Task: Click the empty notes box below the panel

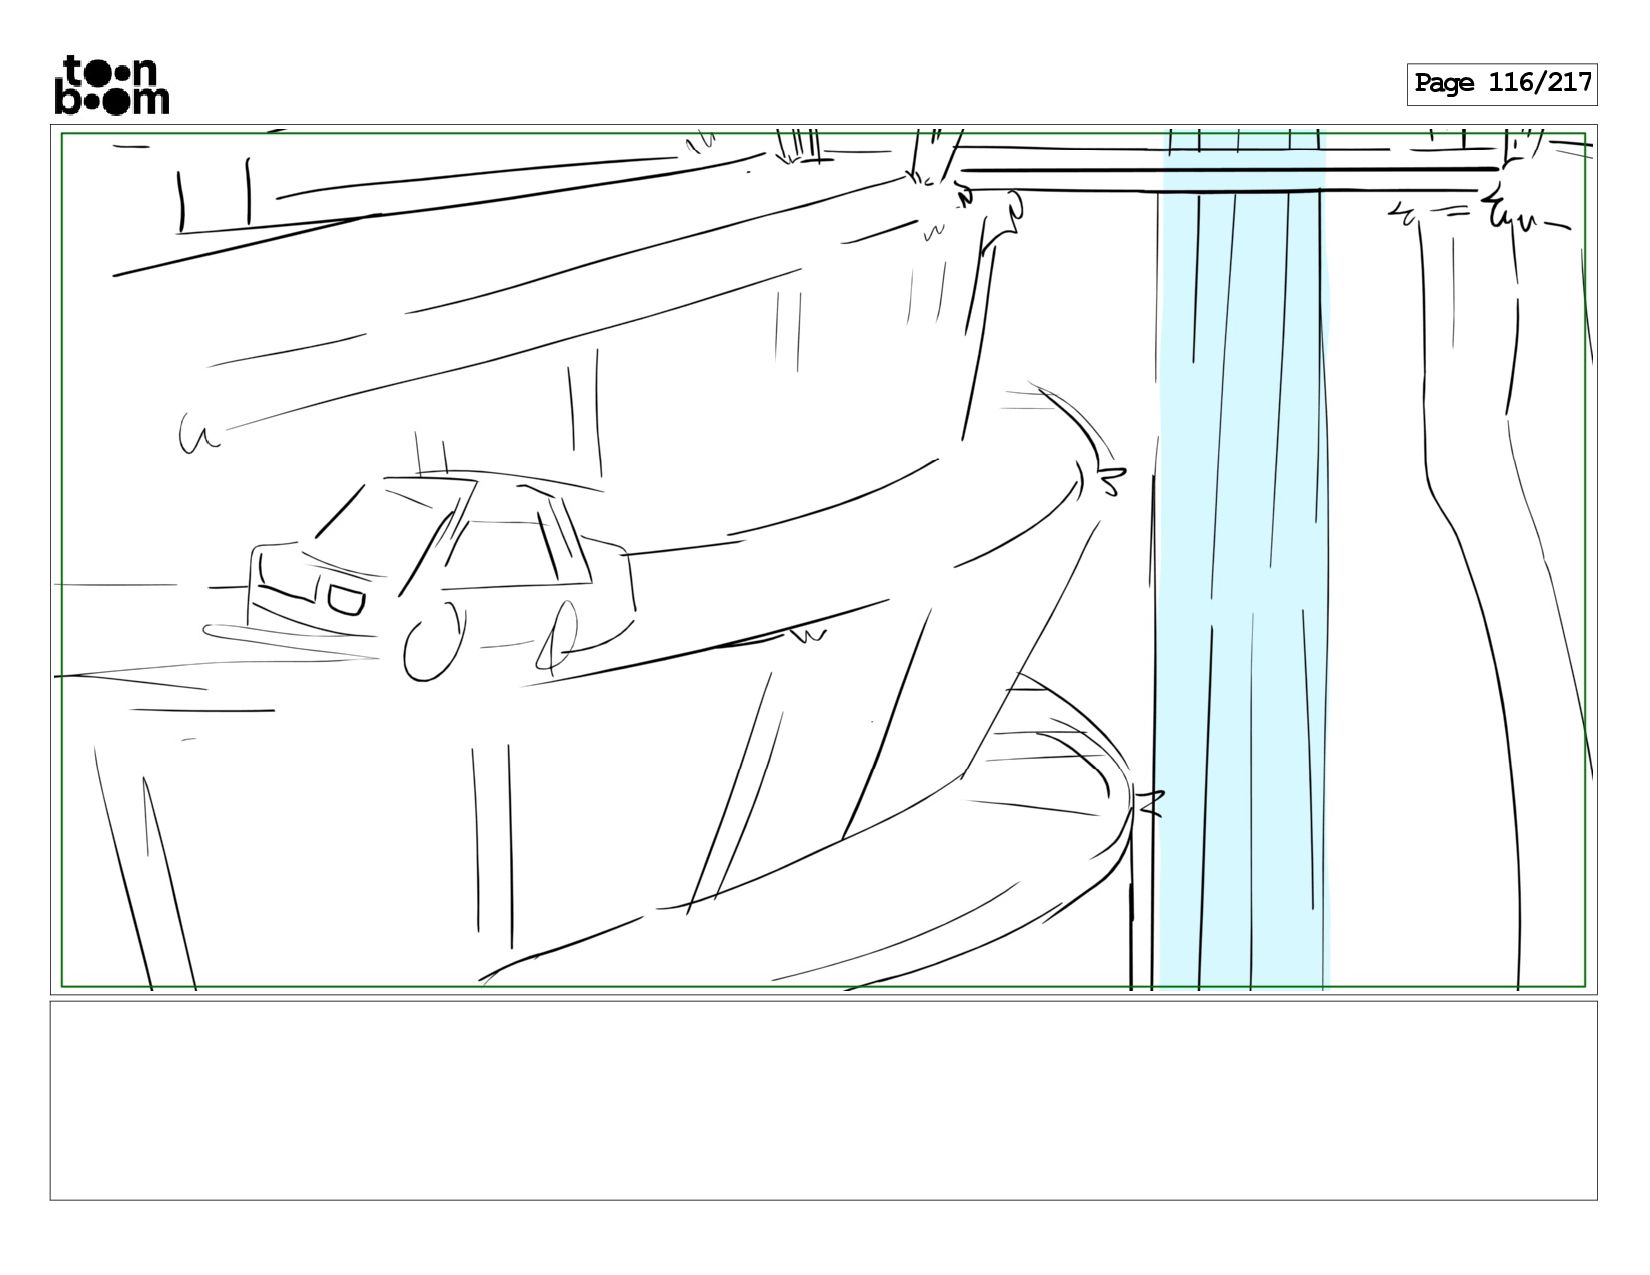Action: coord(823,1100)
